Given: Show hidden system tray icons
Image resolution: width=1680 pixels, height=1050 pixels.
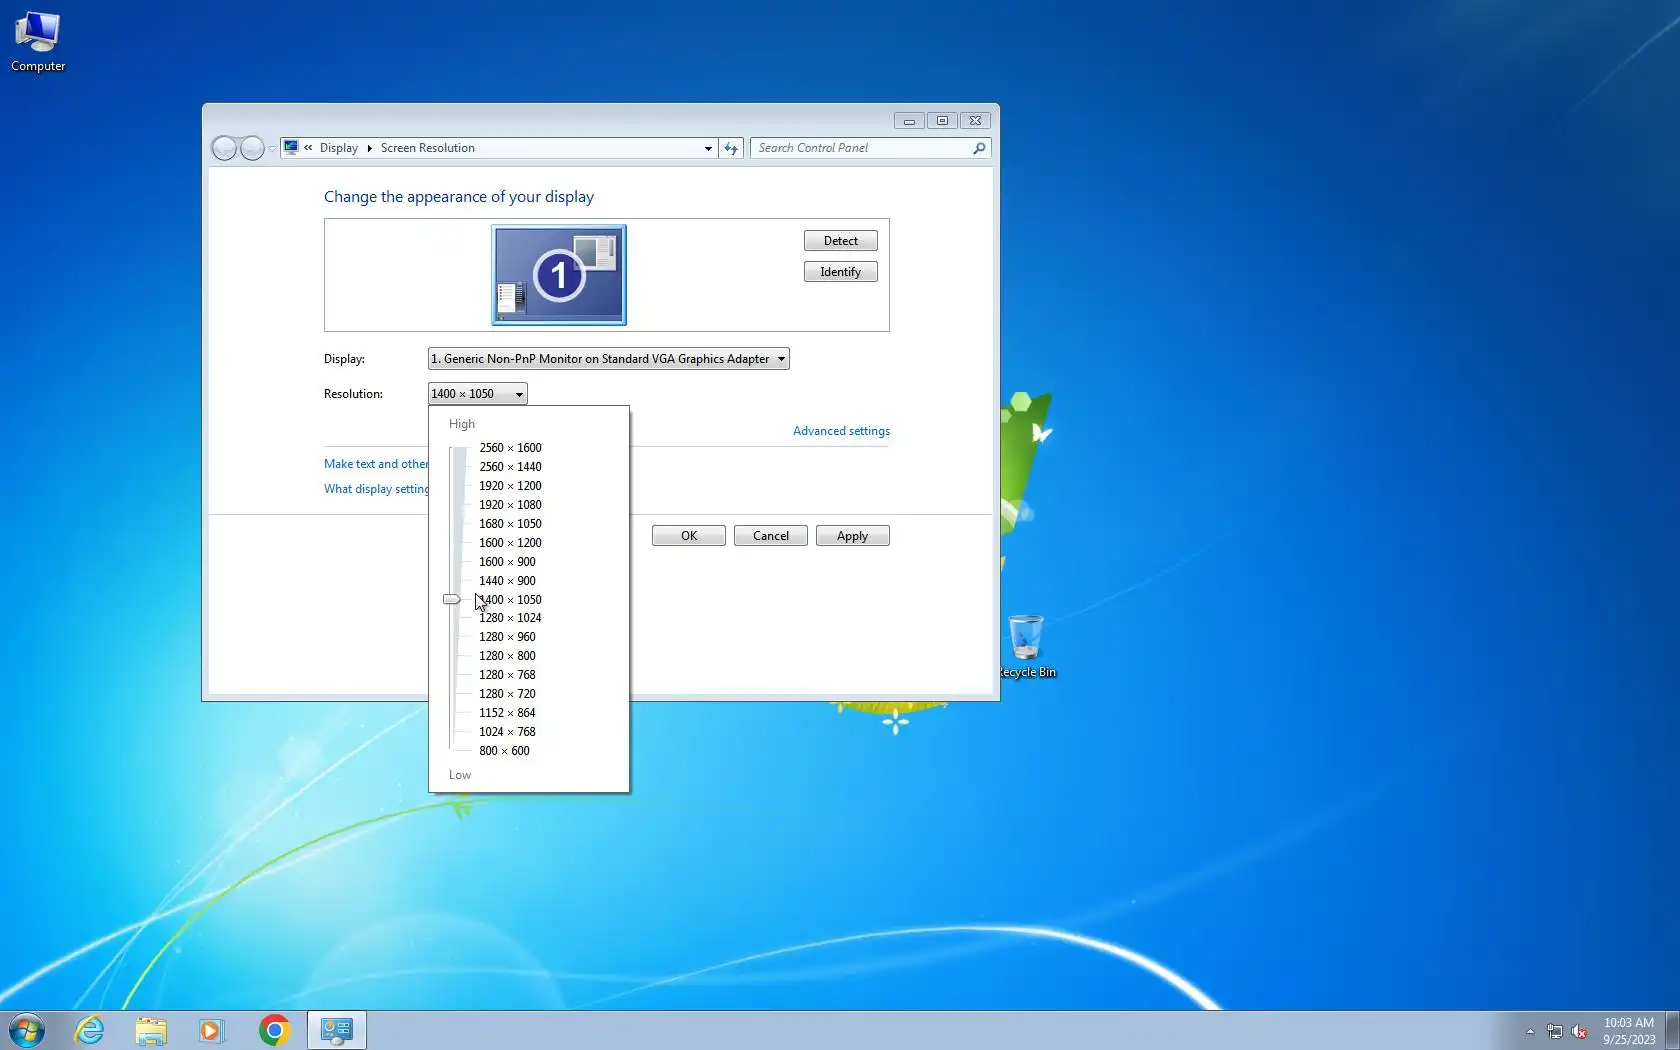Looking at the screenshot, I should [1530, 1031].
